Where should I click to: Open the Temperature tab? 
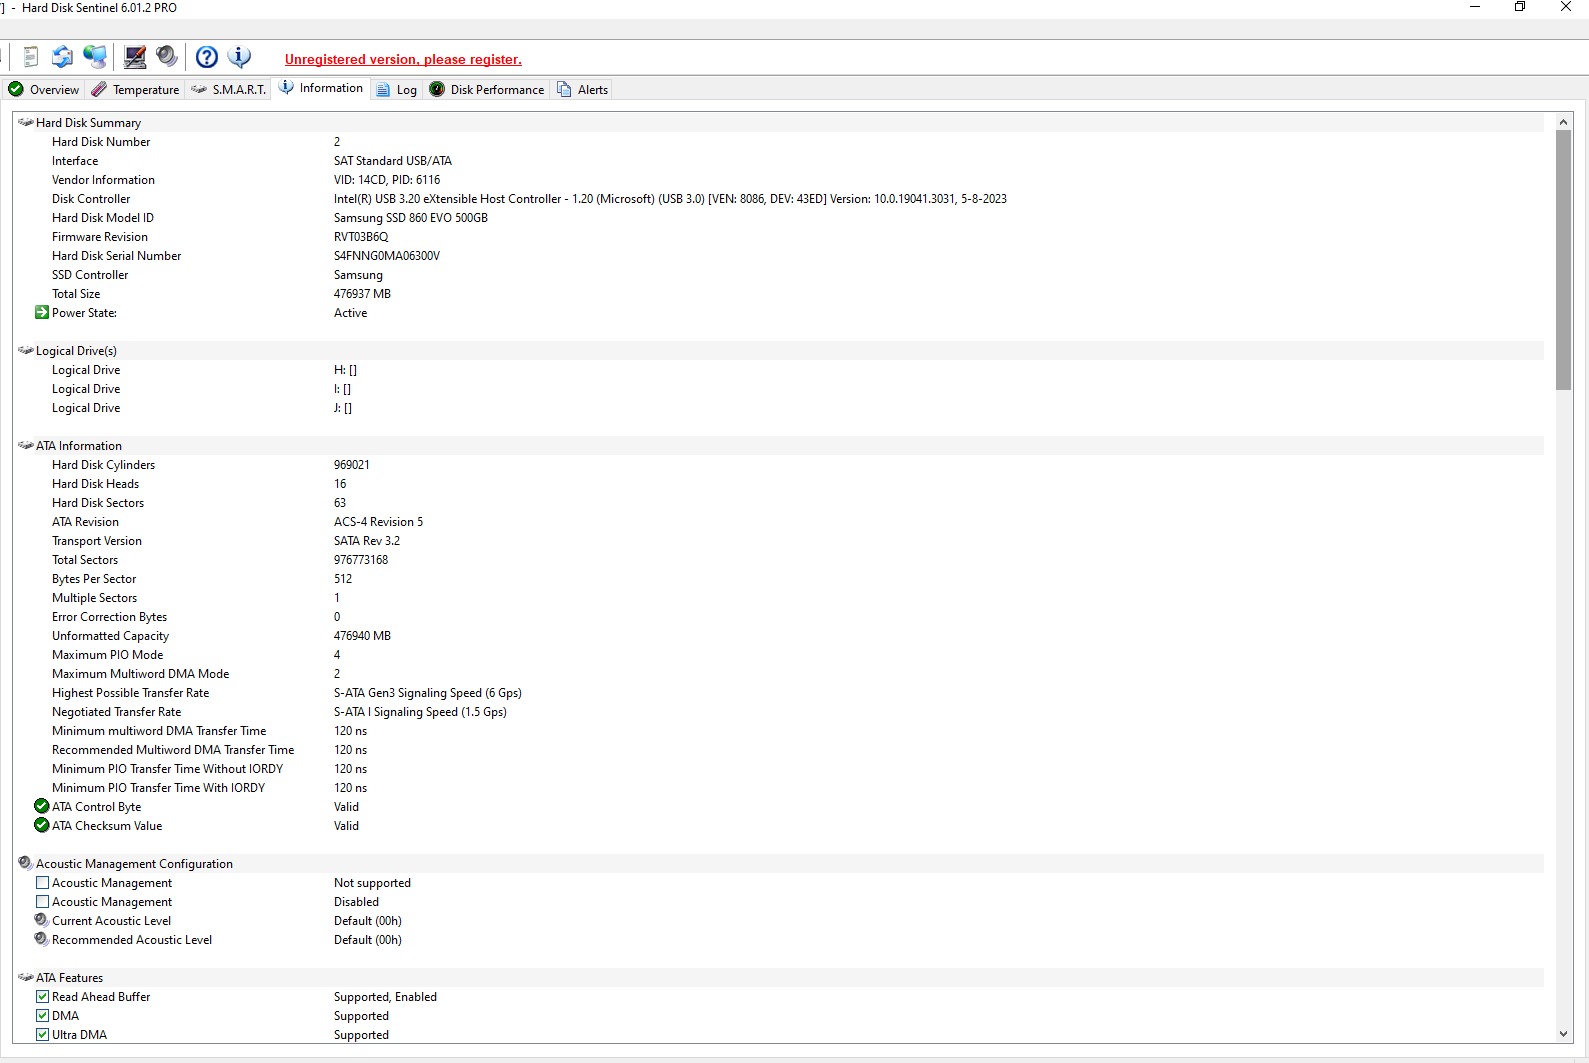(135, 89)
